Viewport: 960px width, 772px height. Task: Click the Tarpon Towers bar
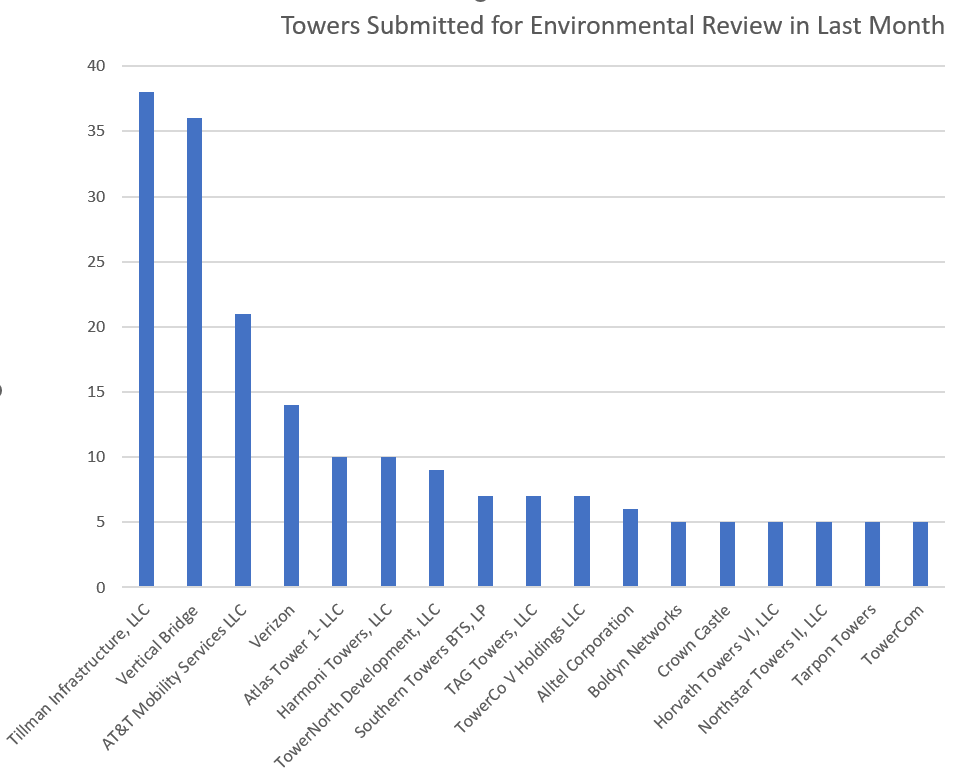(872, 554)
